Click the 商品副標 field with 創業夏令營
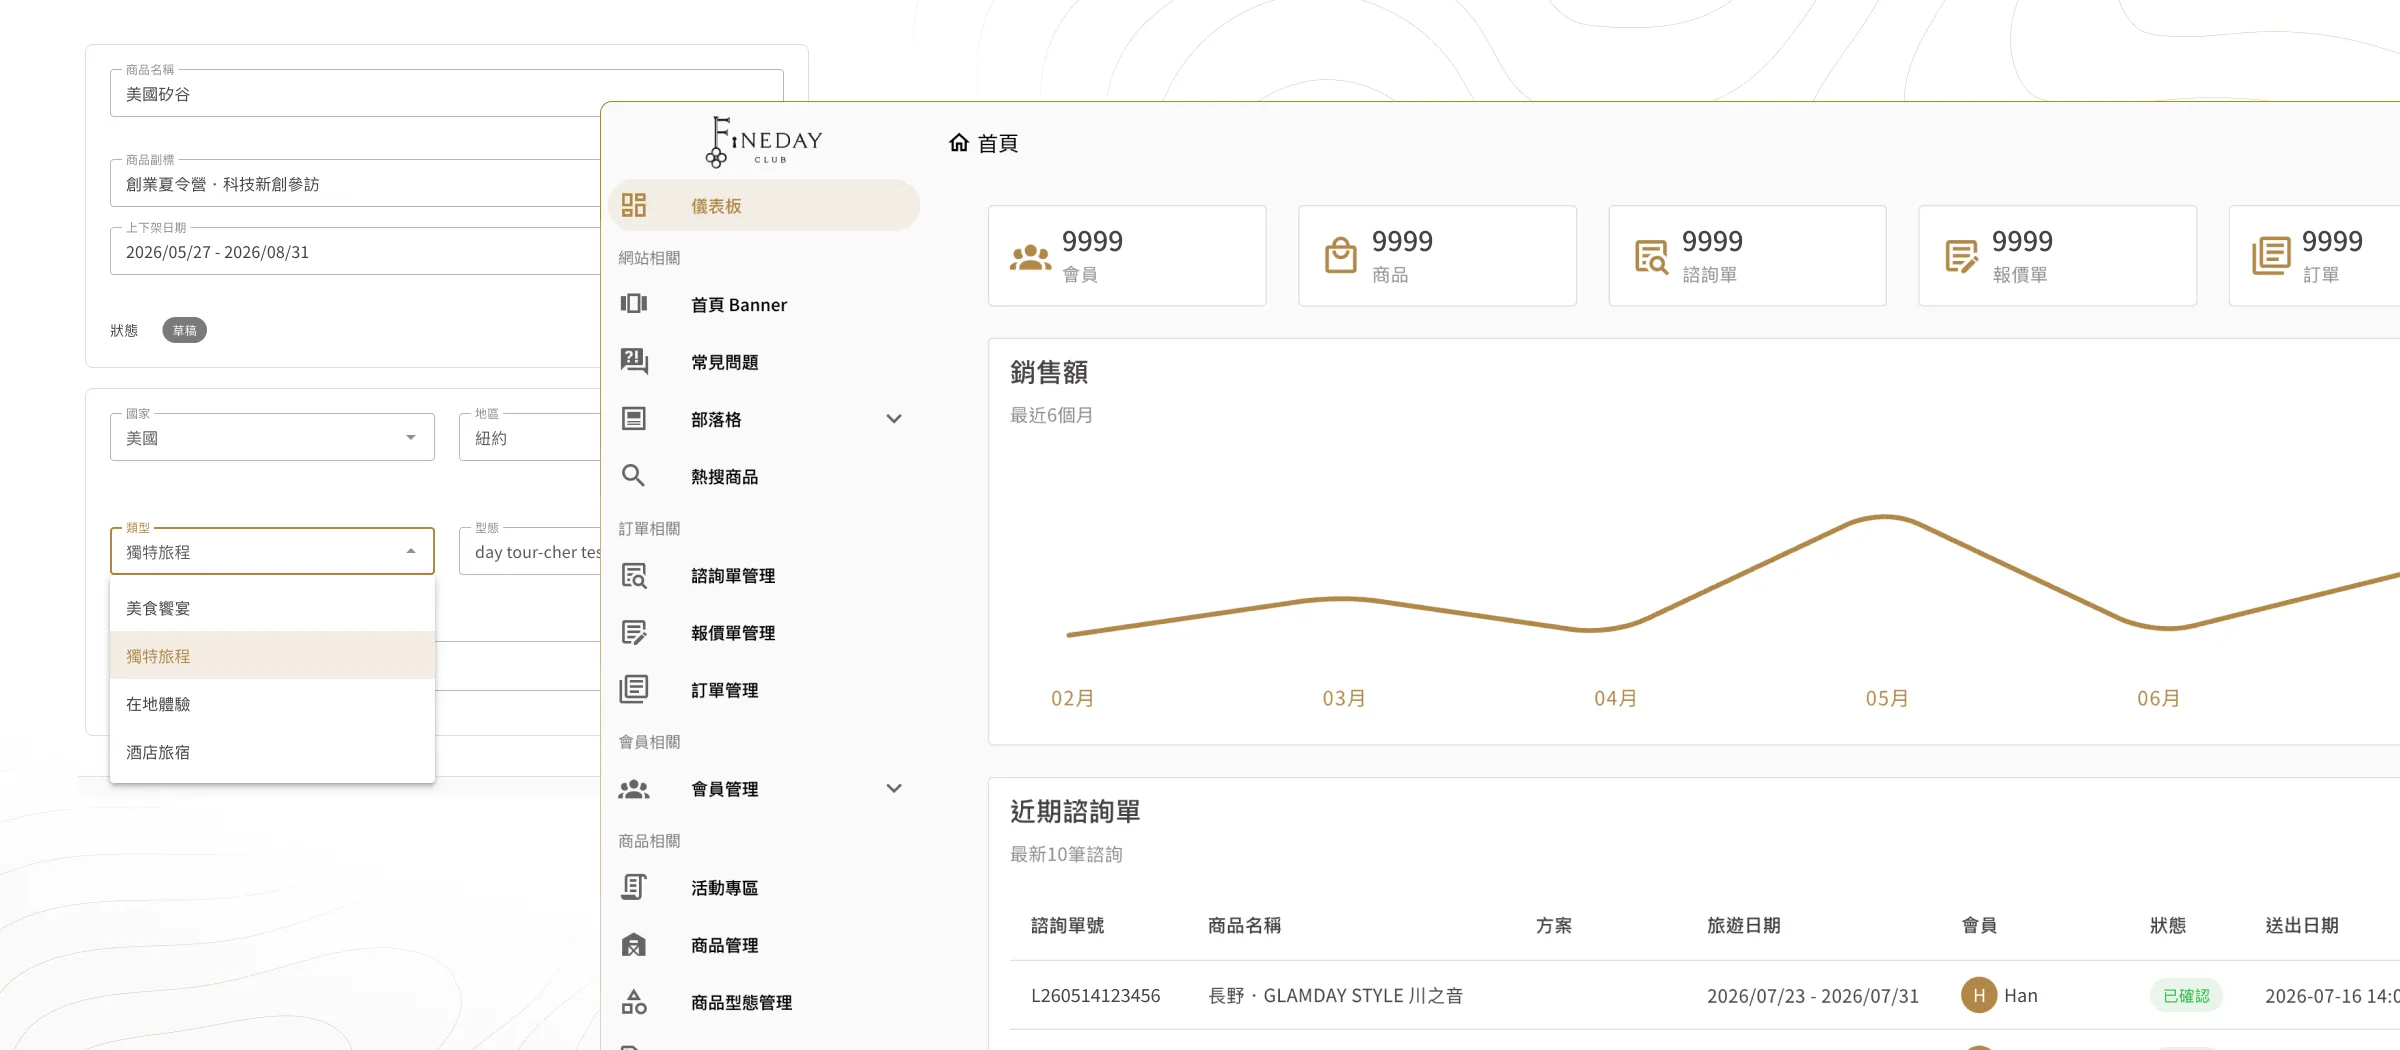2400x1050 pixels. point(355,183)
